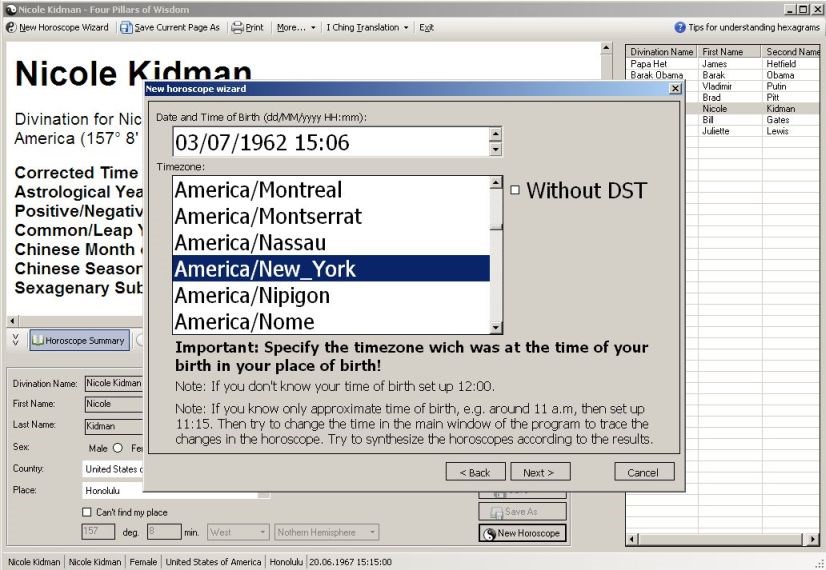
Task: Click horoscope list left scroll arrow
Action: [x=632, y=539]
